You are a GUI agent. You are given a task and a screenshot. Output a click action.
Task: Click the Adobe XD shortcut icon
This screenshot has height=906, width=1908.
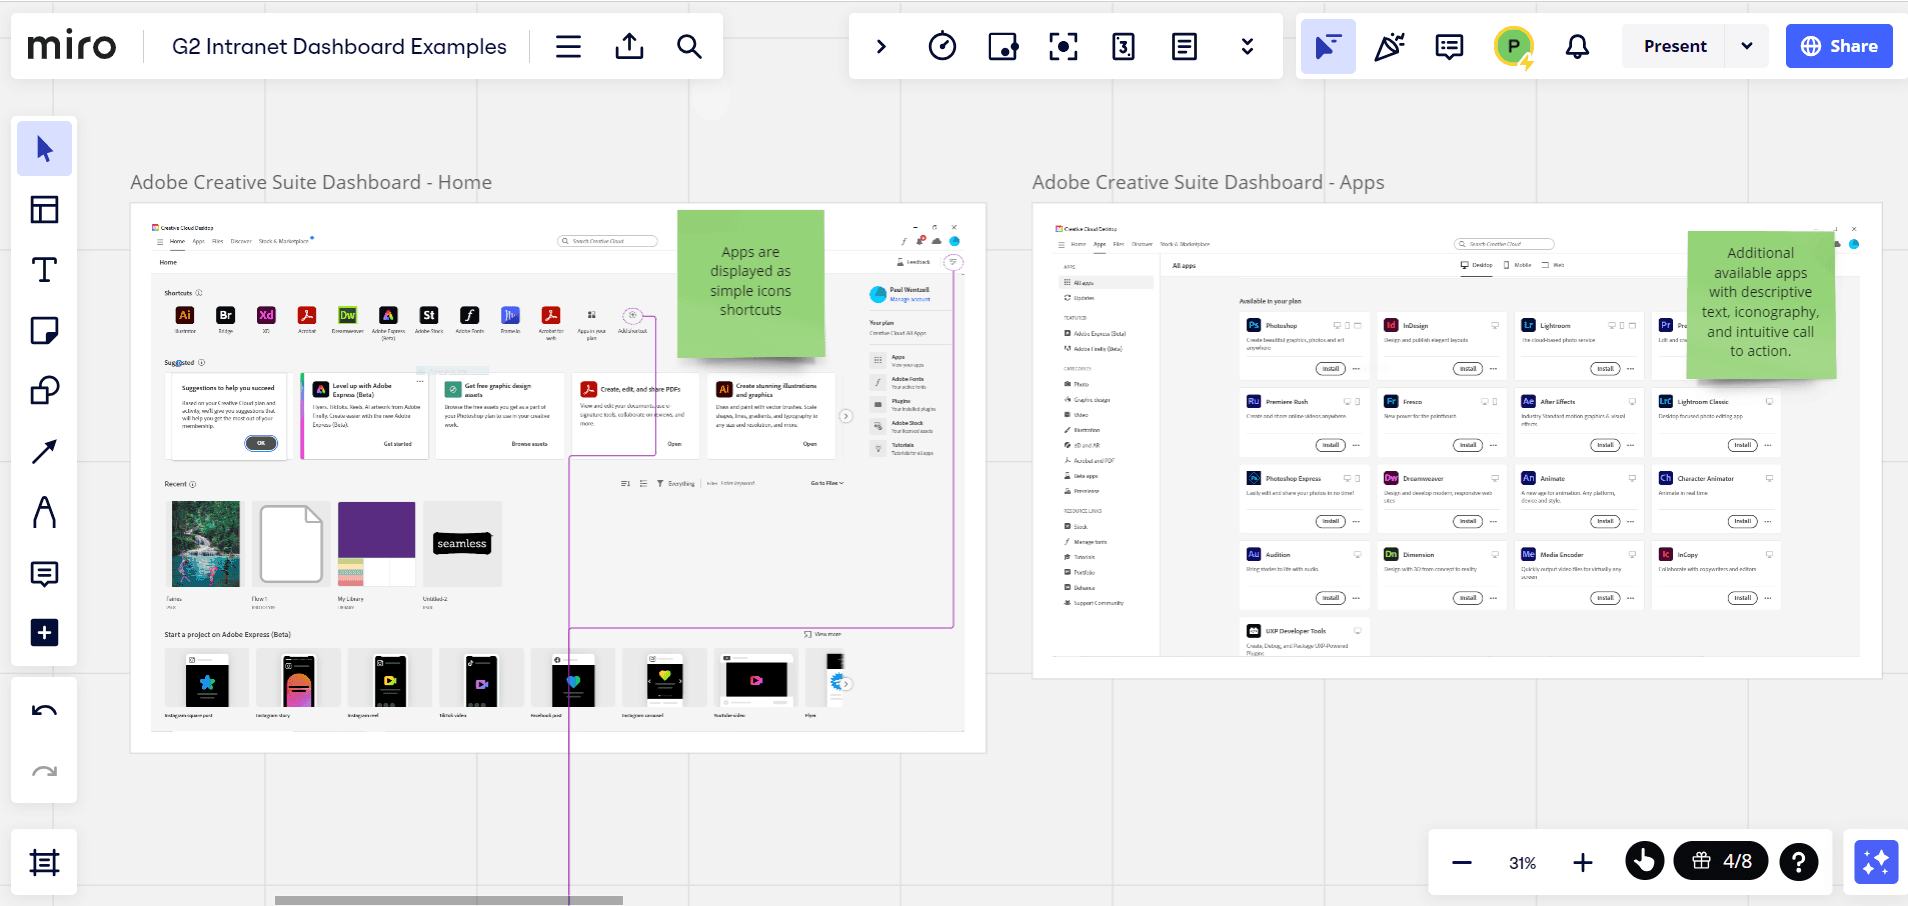click(x=266, y=315)
